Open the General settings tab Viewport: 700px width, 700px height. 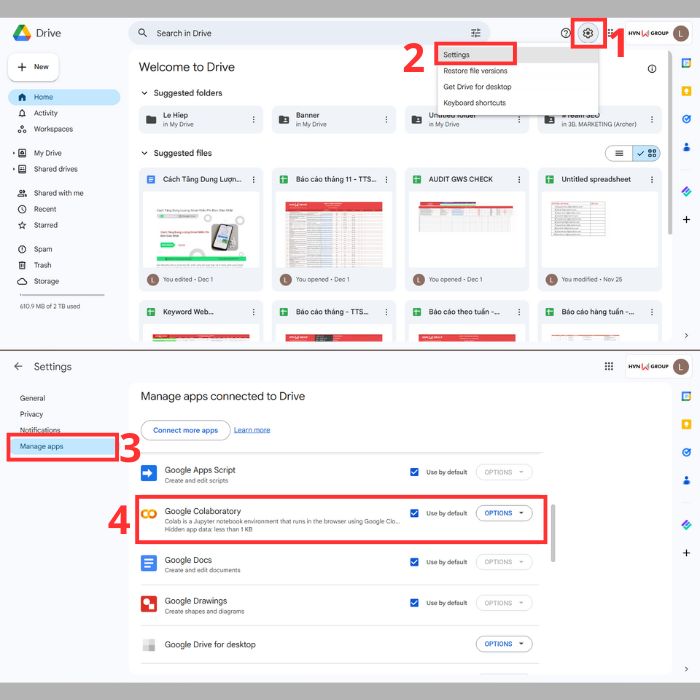coord(32,398)
